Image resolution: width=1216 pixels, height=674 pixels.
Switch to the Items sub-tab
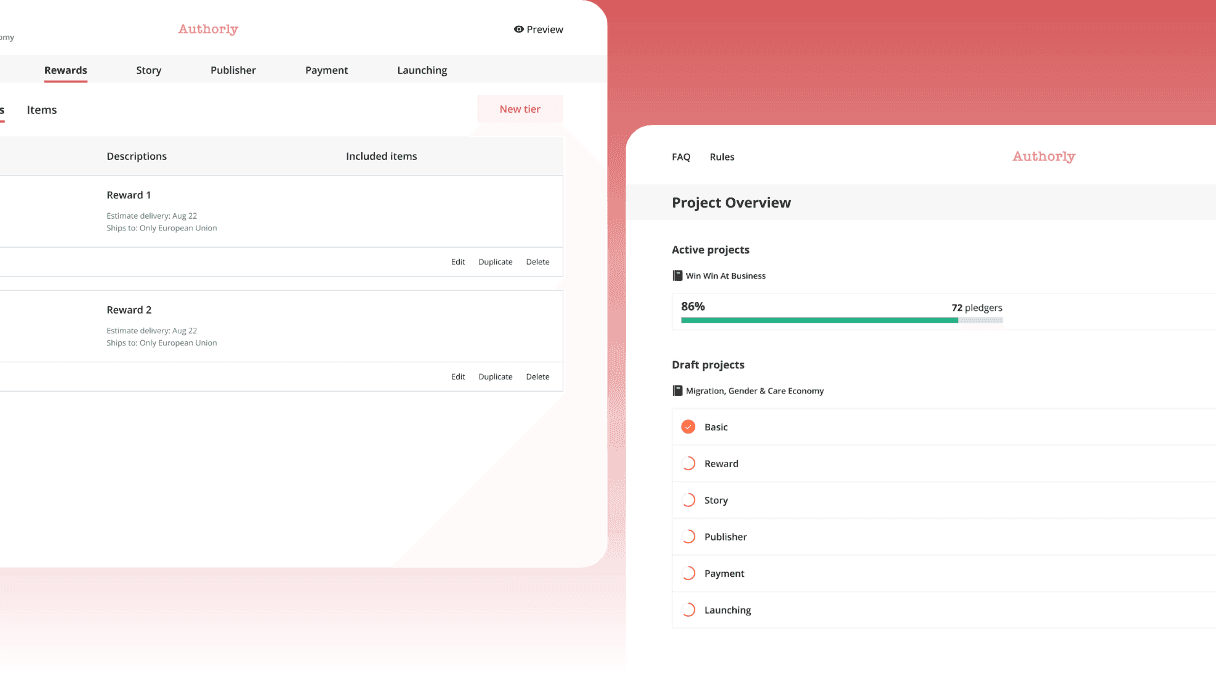(42, 110)
